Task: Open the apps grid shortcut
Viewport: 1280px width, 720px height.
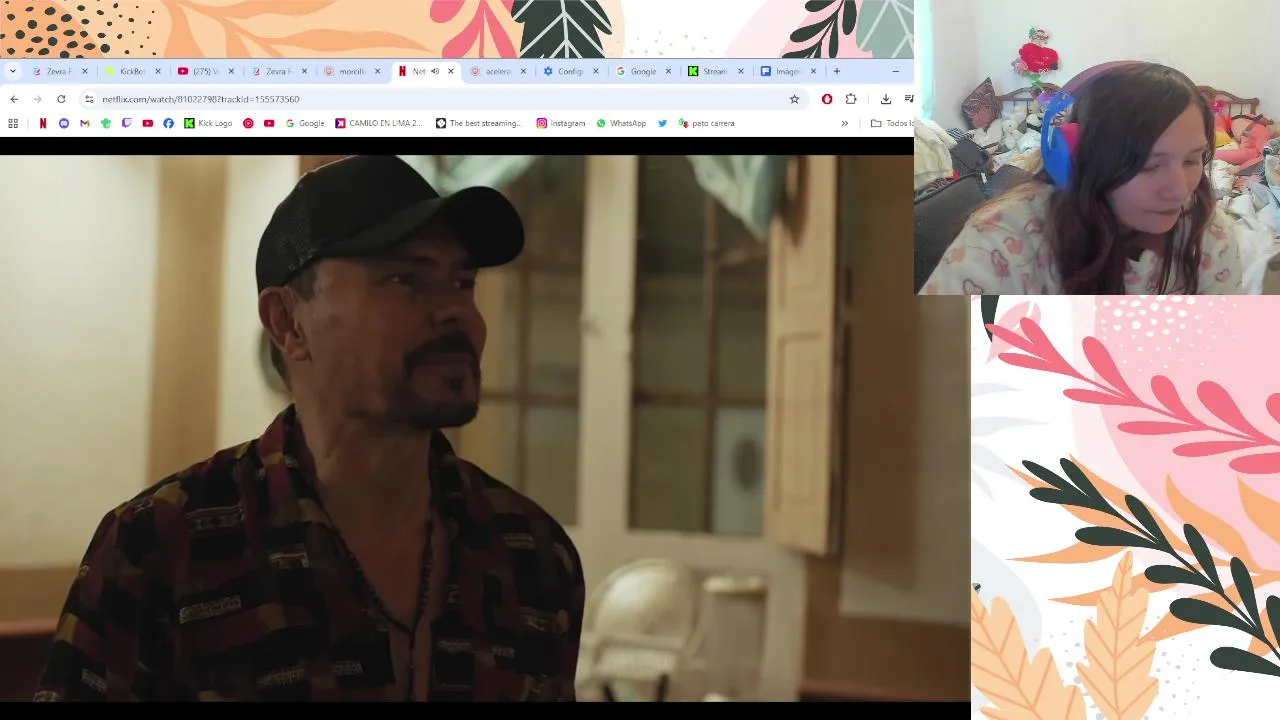Action: pos(13,123)
